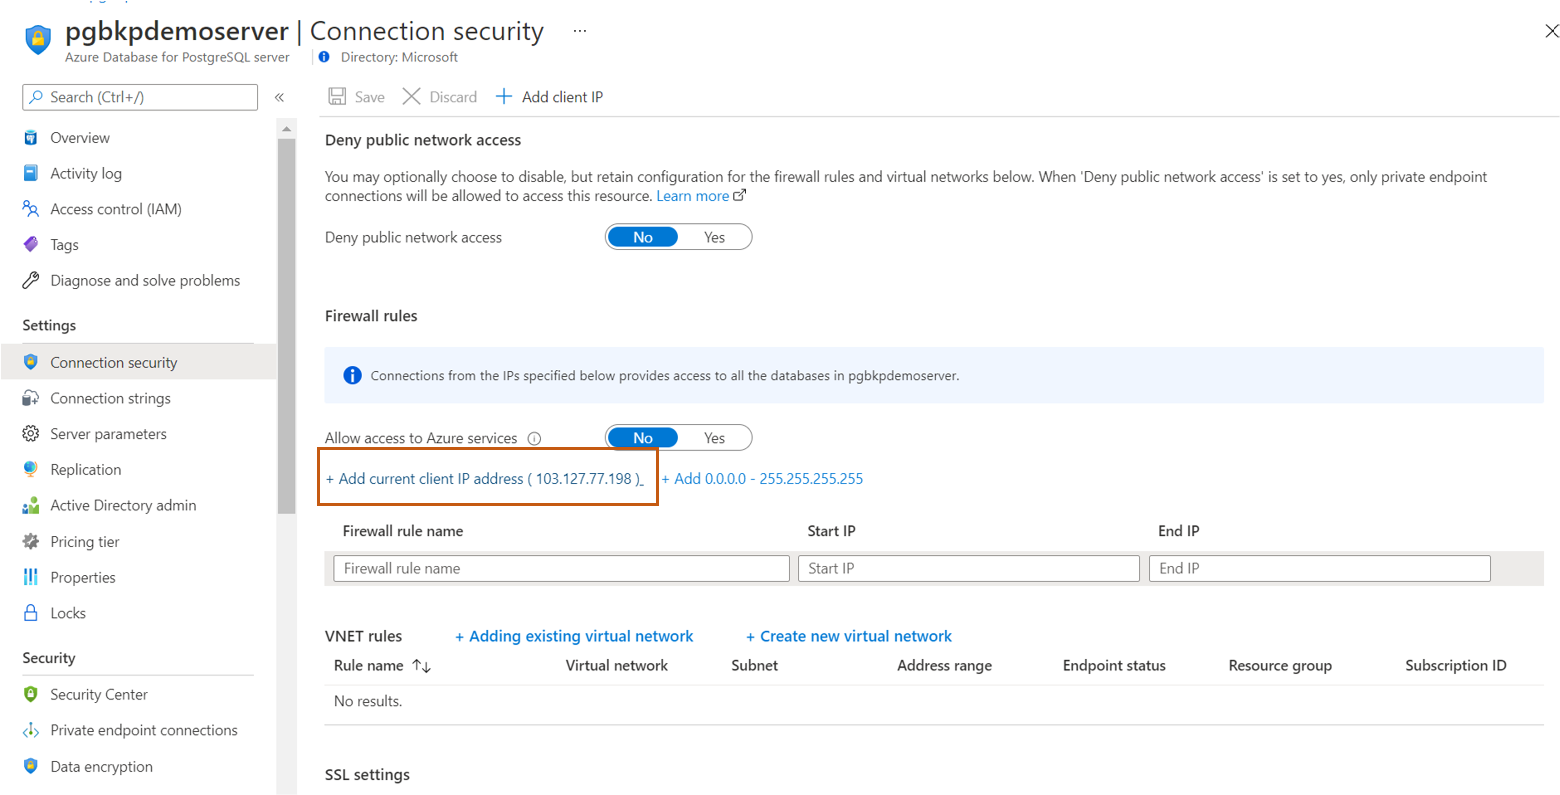Viewport: 1560px width, 795px height.
Task: Click the Add client IP button
Action: click(550, 97)
